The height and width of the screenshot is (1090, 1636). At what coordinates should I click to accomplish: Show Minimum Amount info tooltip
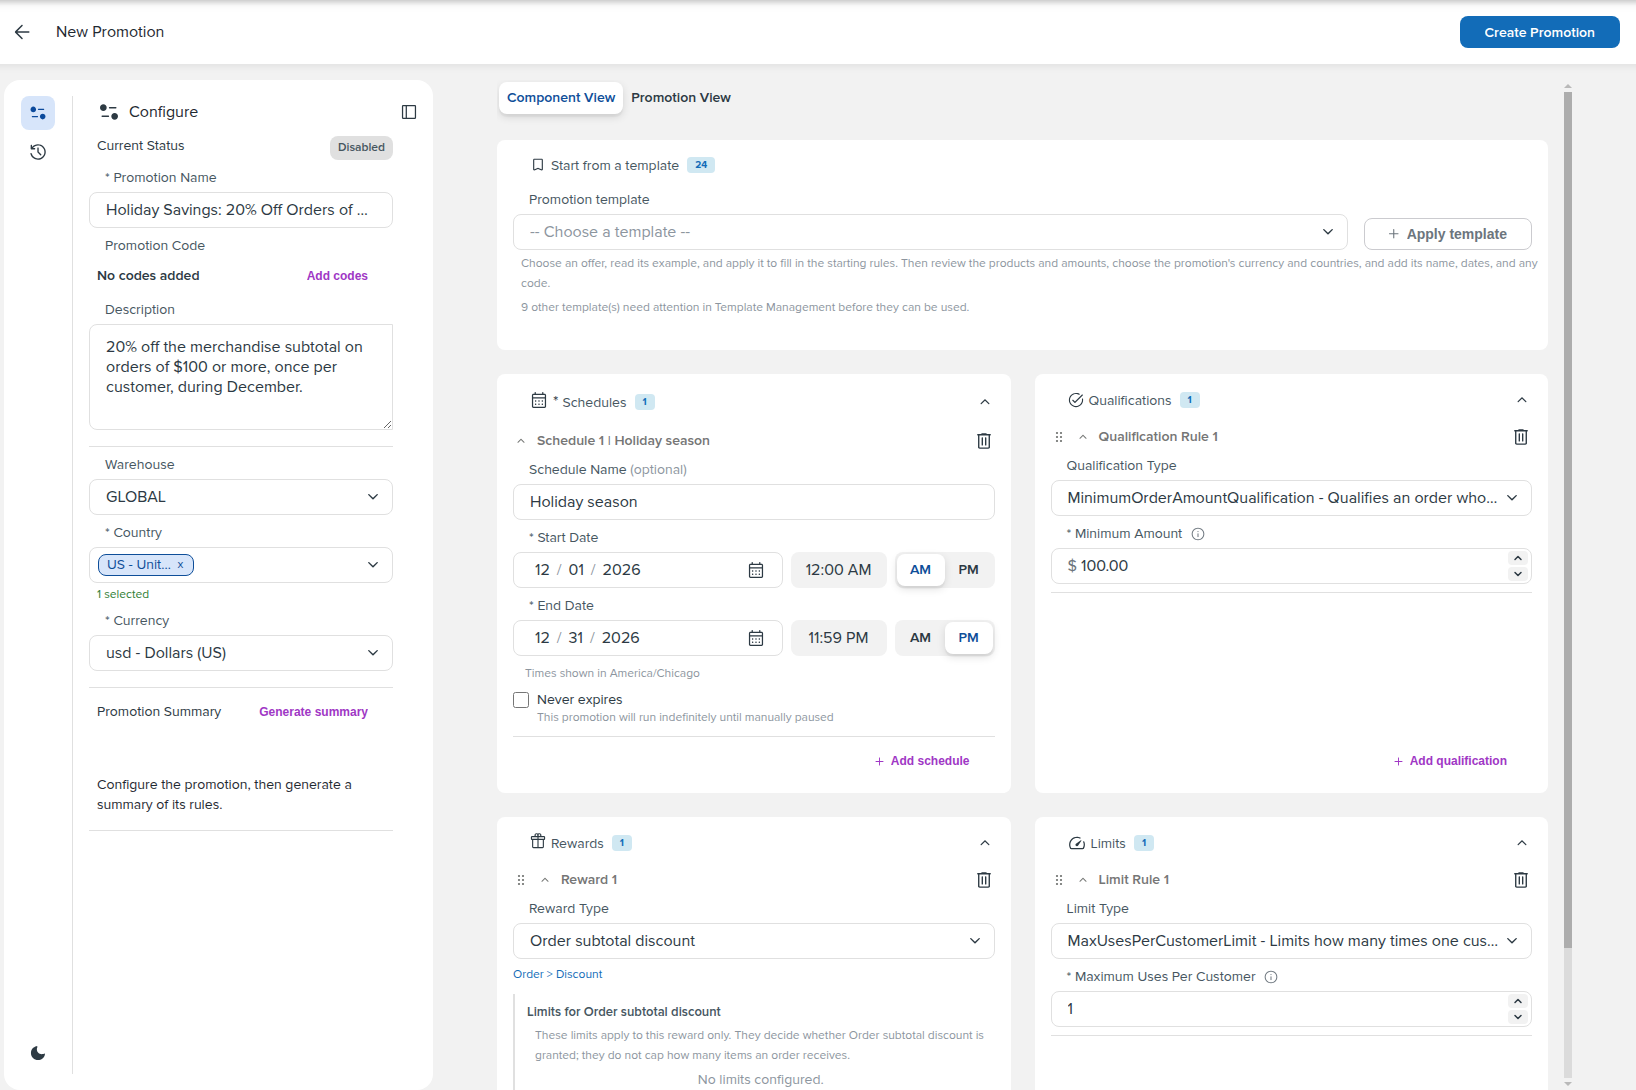[x=1198, y=534]
